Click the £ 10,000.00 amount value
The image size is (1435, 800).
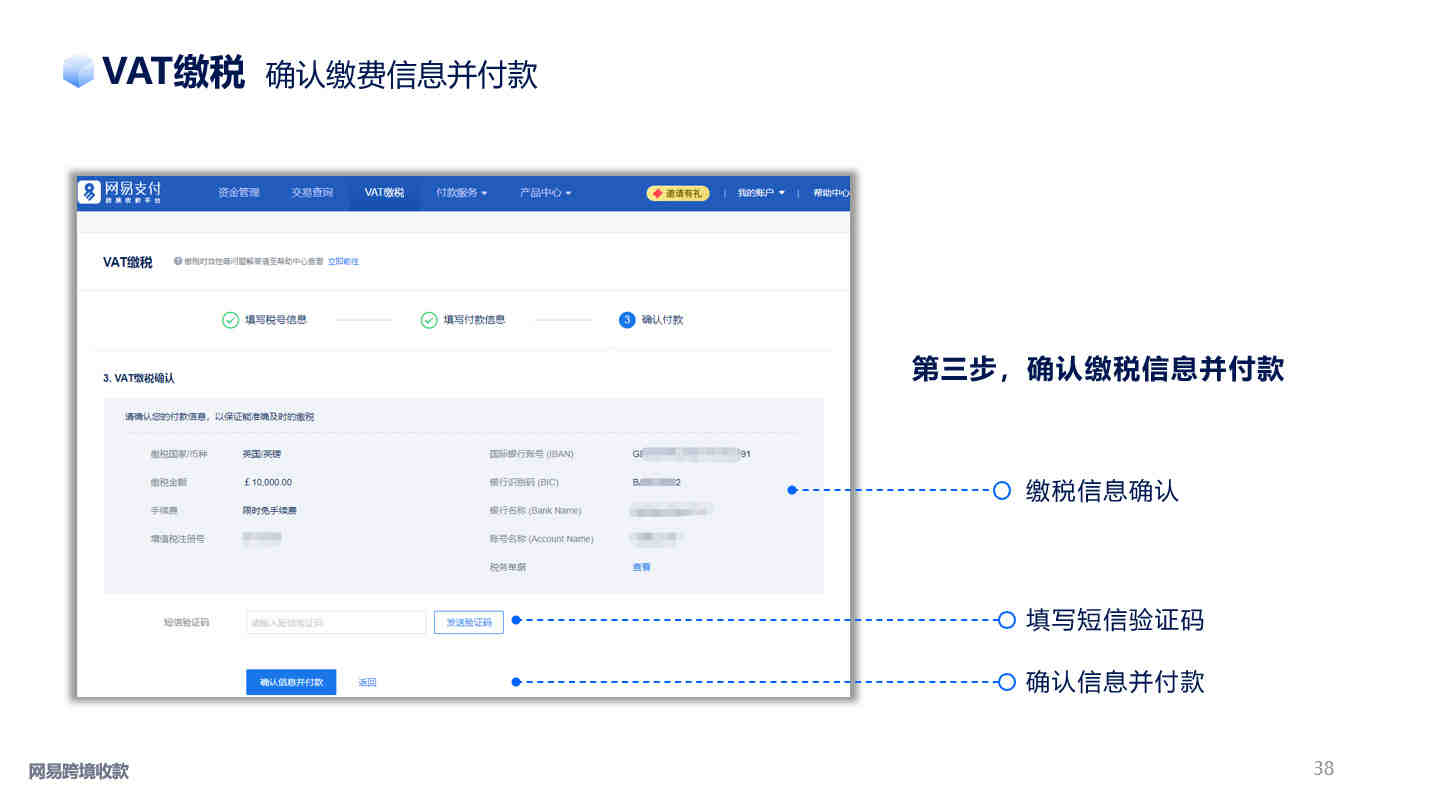[268, 482]
